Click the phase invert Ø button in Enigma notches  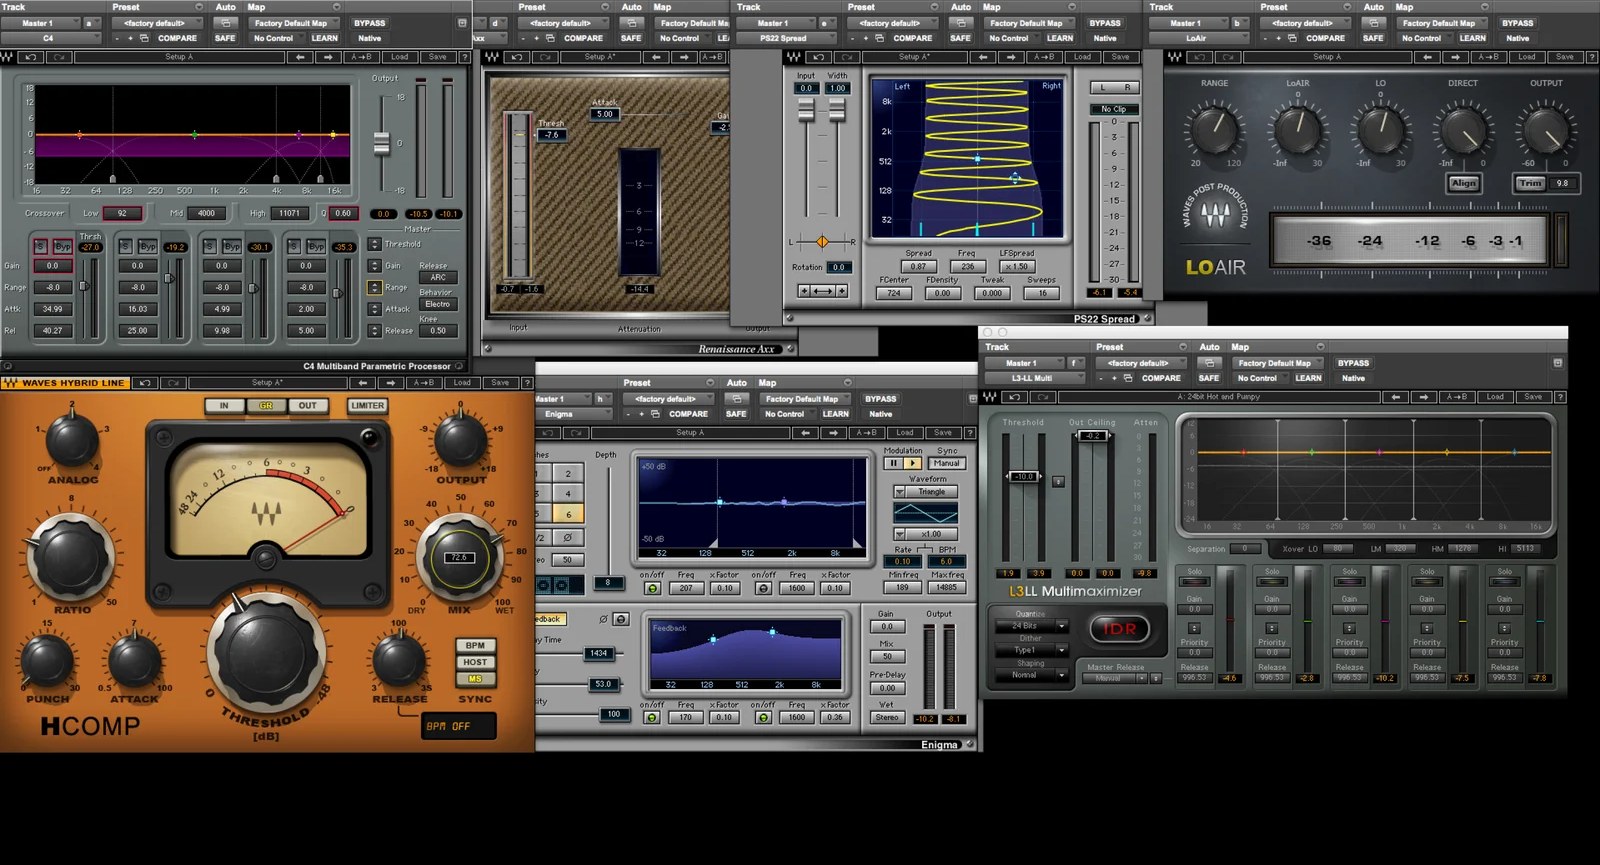point(568,537)
